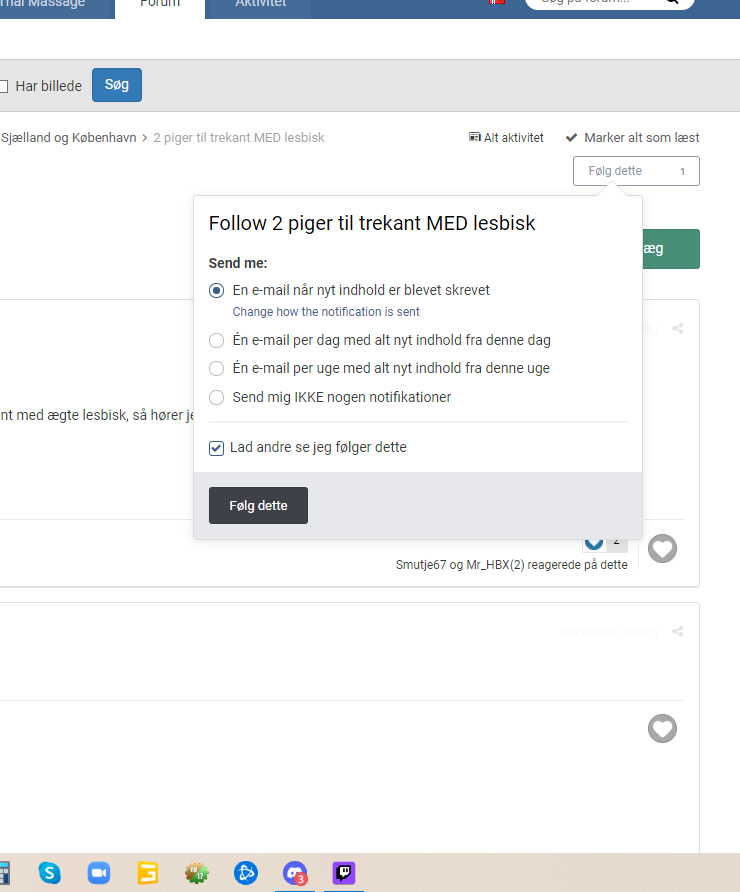Open Skype from the taskbar
Image resolution: width=740 pixels, height=892 pixels.
(50, 872)
